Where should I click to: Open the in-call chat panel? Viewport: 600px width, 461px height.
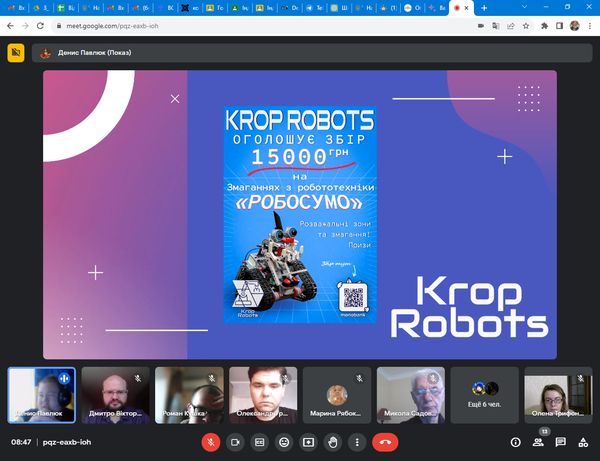tap(561, 441)
